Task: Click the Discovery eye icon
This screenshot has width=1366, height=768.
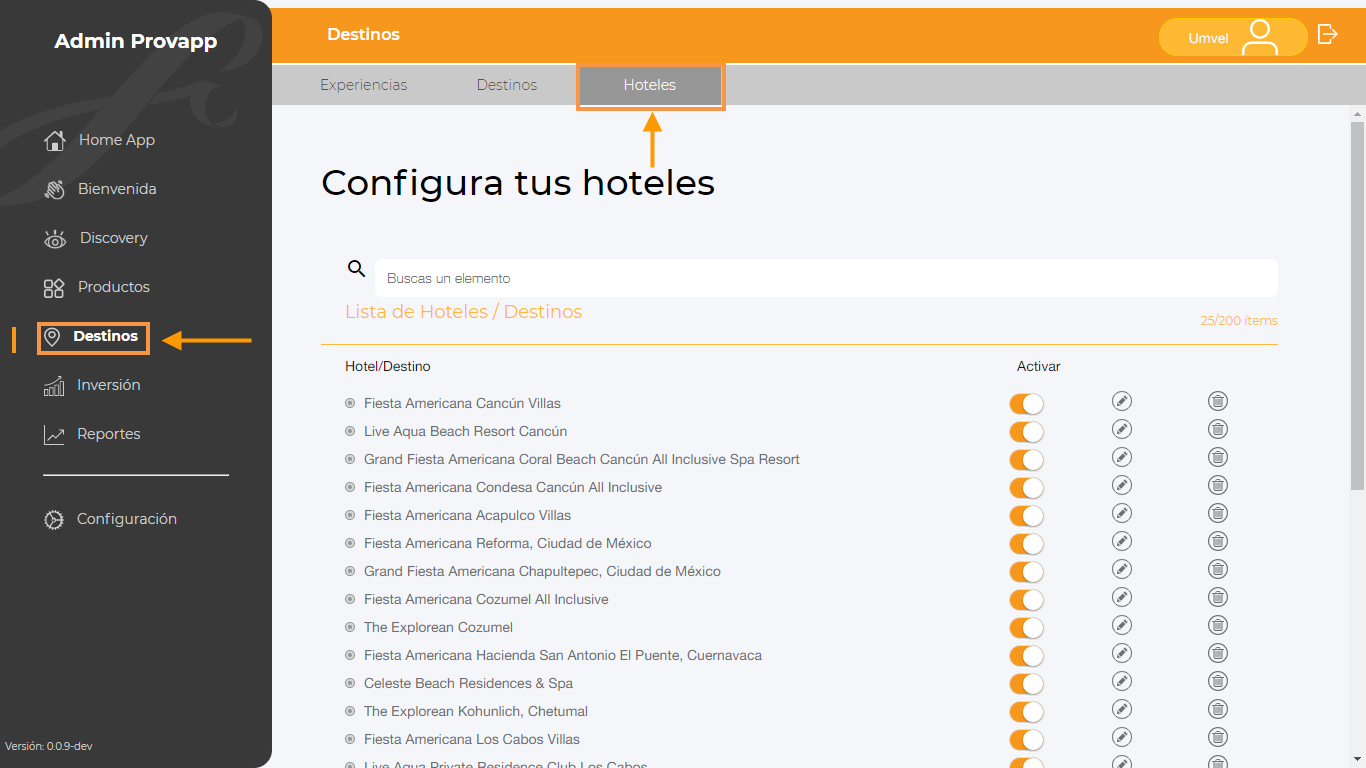Action: (x=54, y=238)
